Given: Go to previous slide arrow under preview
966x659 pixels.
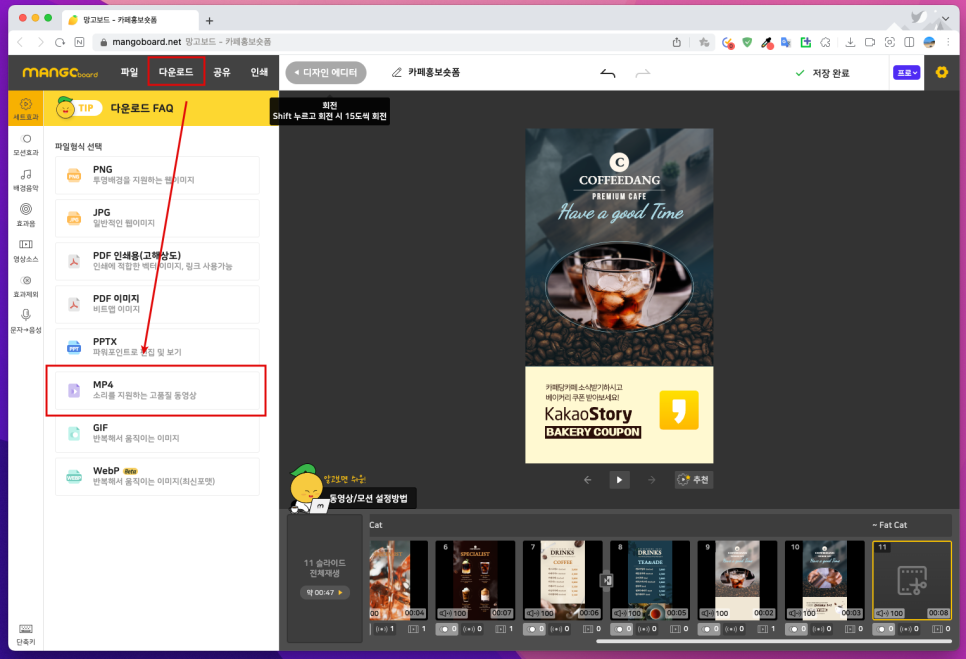Looking at the screenshot, I should [x=587, y=480].
